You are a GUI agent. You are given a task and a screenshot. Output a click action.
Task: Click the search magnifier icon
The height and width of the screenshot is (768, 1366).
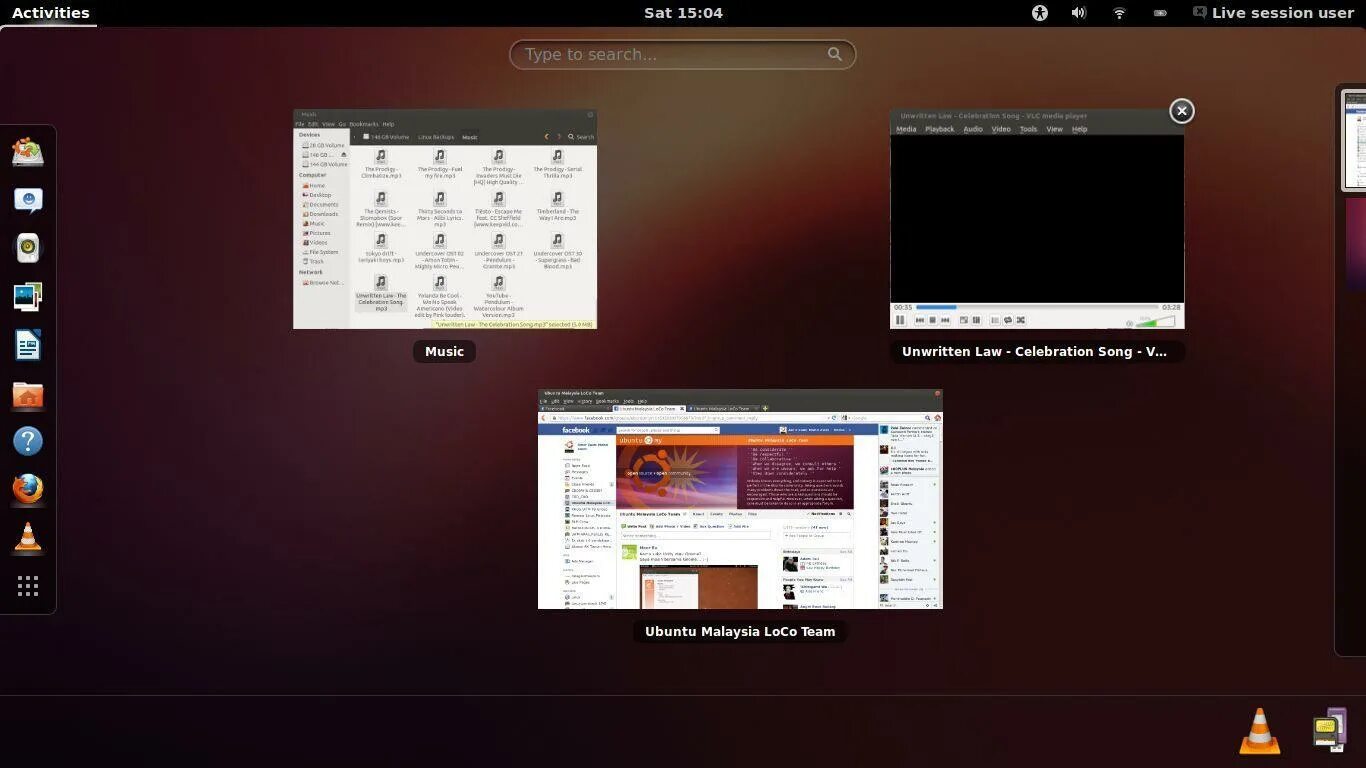coord(835,54)
